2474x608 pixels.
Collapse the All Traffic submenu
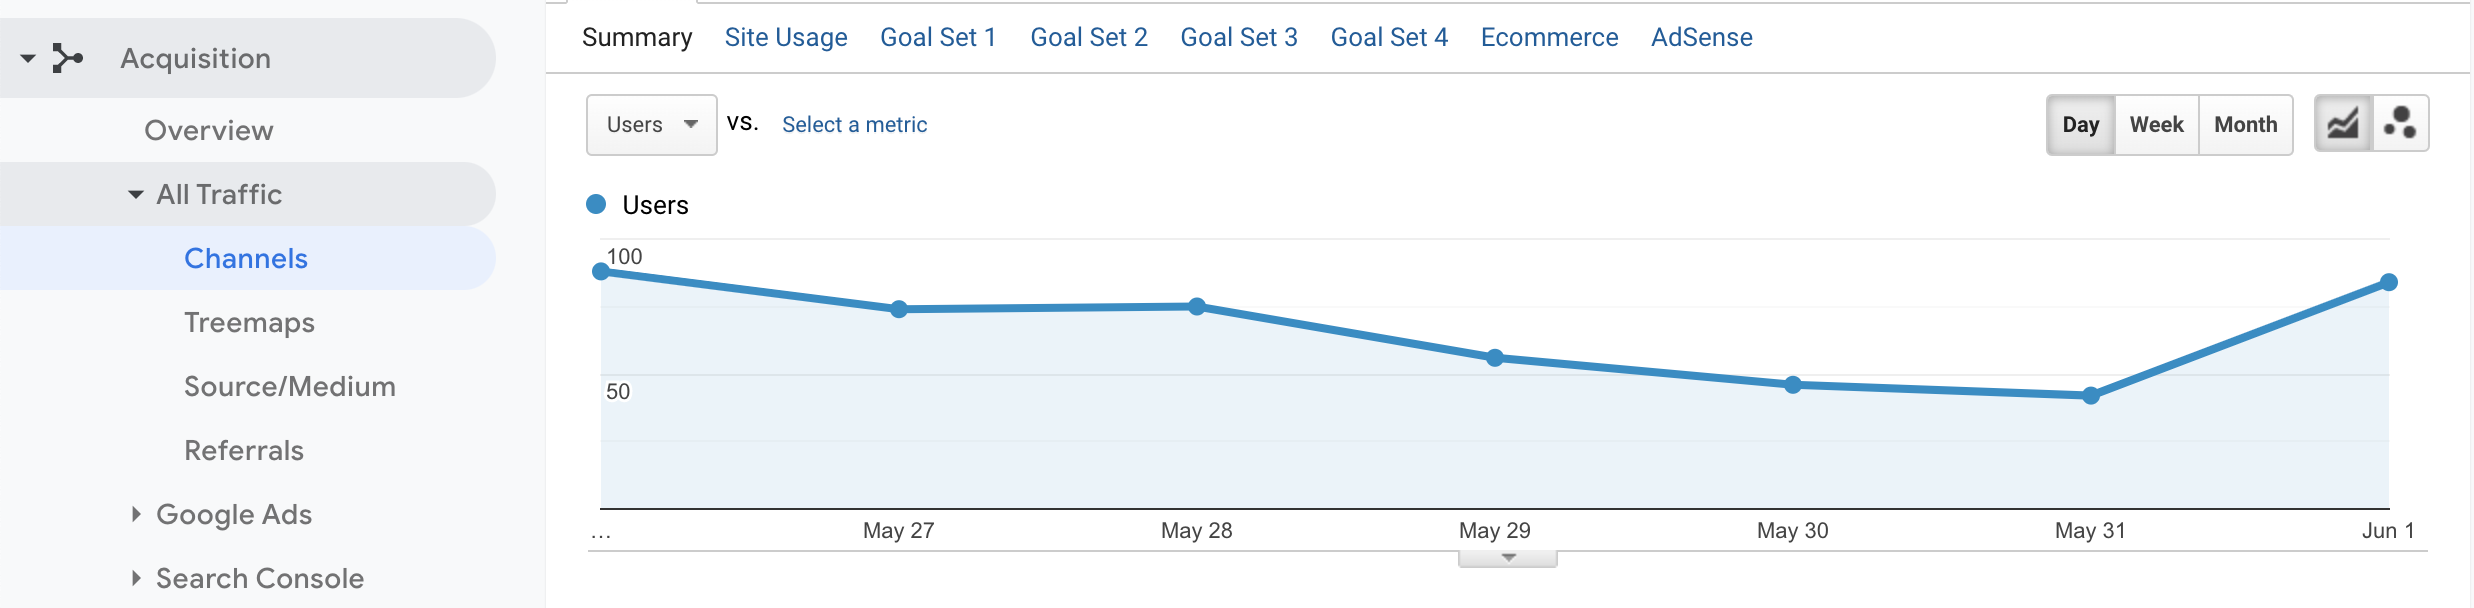136,194
